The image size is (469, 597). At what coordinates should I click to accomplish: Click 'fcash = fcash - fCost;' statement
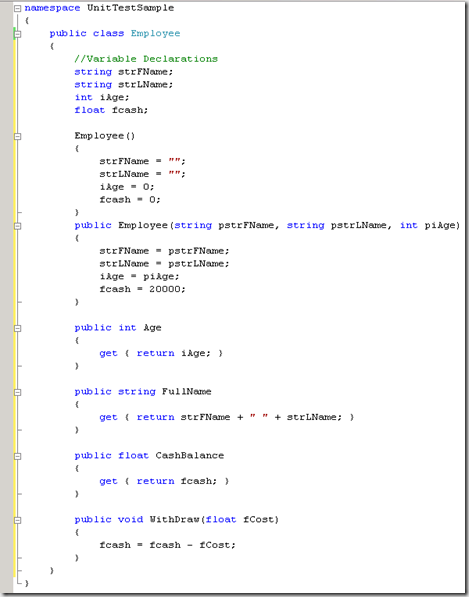coord(168,545)
